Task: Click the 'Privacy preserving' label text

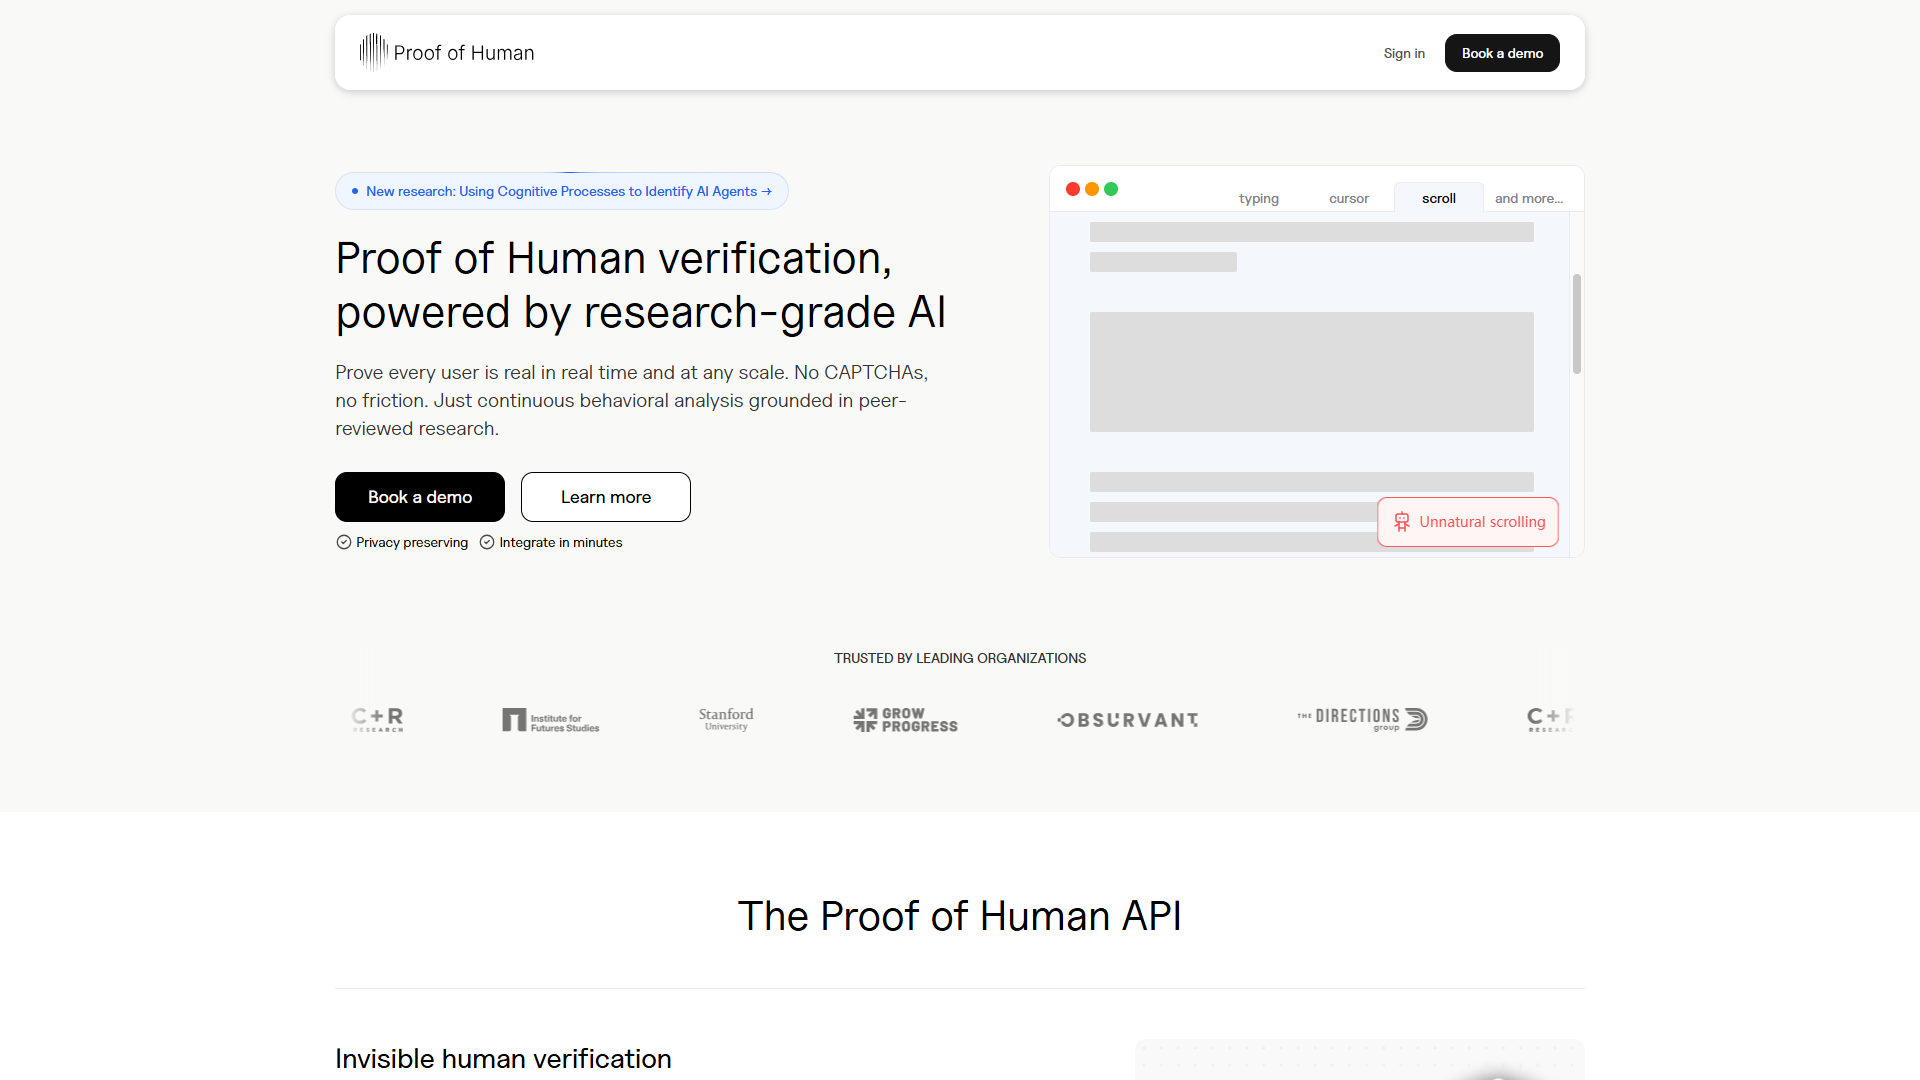Action: 412,542
